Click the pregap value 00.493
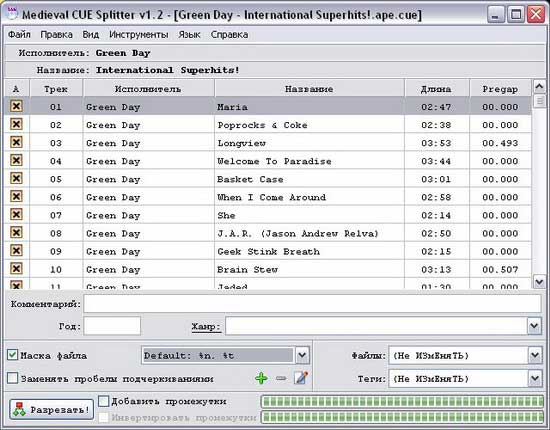Screen dimensions: 550x430 [500, 143]
